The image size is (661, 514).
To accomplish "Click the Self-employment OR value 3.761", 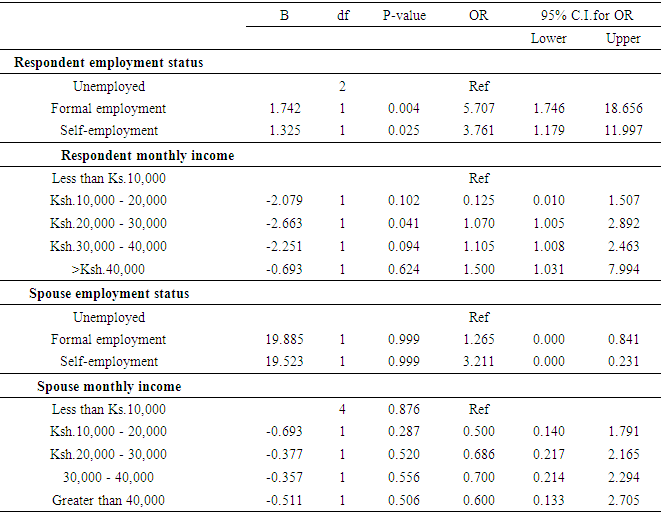I will pyautogui.click(x=478, y=131).
